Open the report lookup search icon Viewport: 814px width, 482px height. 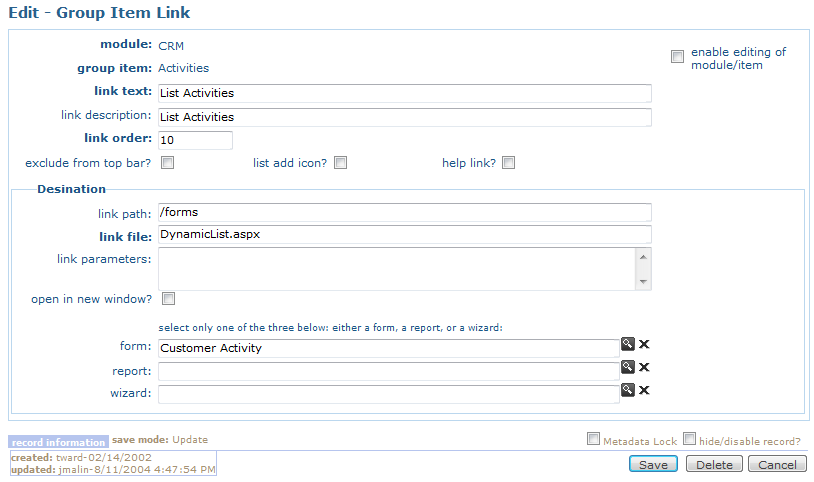tap(628, 367)
